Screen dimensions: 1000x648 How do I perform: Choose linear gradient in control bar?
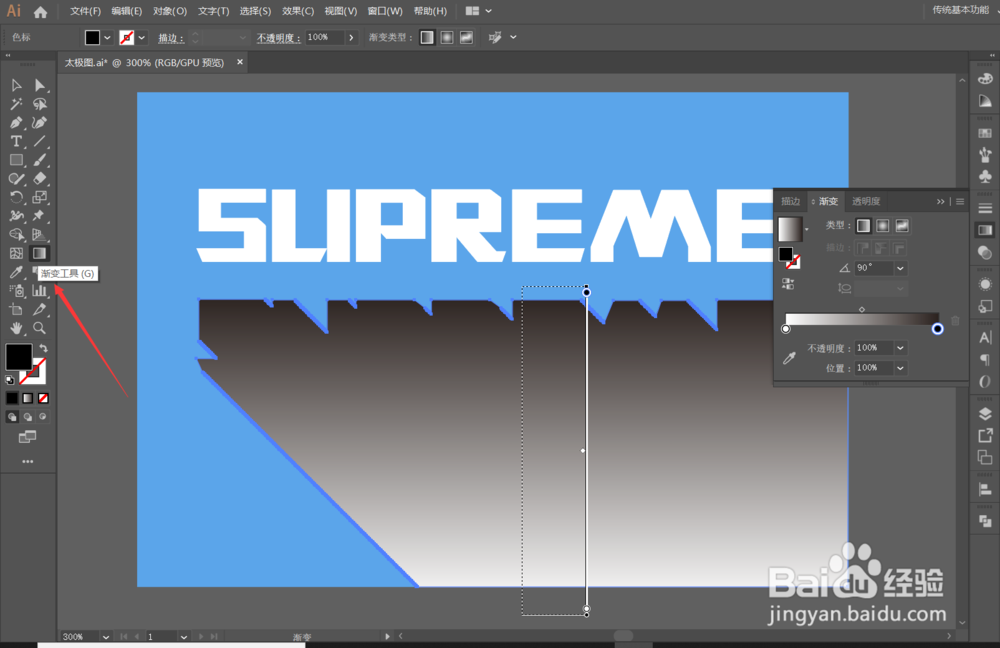click(427, 38)
